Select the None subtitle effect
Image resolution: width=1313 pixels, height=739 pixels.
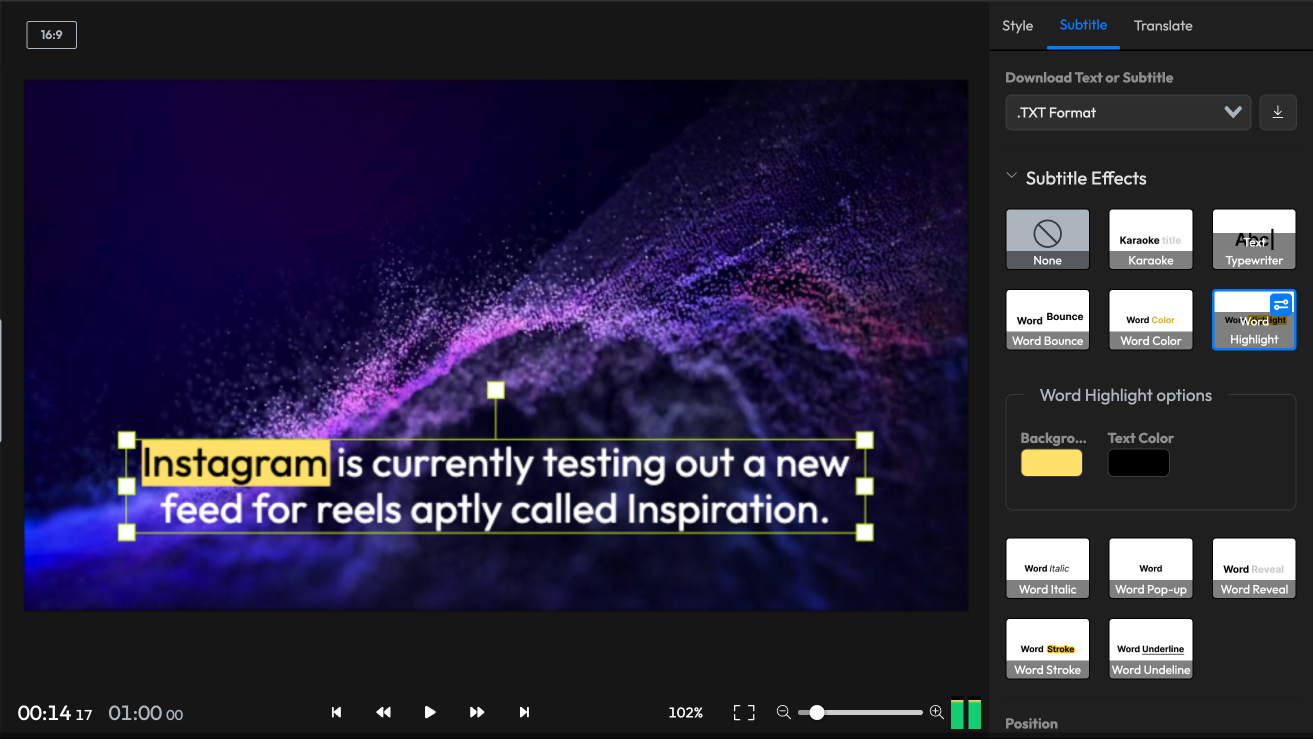[1047, 240]
